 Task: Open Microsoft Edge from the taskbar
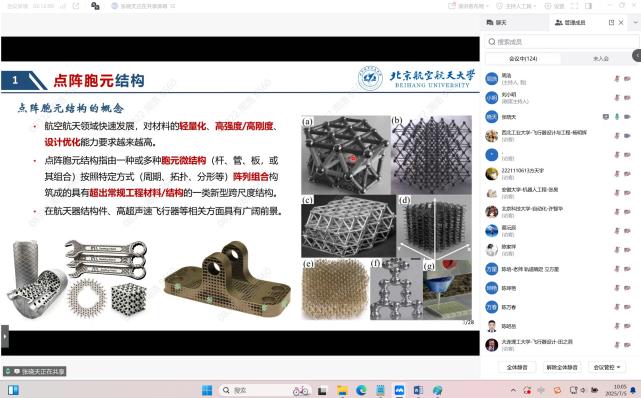(x=361, y=391)
